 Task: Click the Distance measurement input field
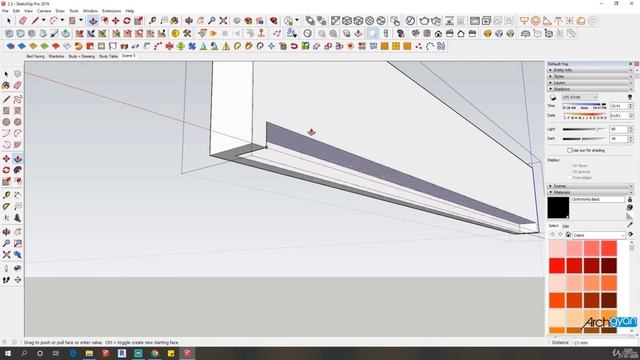coord(604,342)
